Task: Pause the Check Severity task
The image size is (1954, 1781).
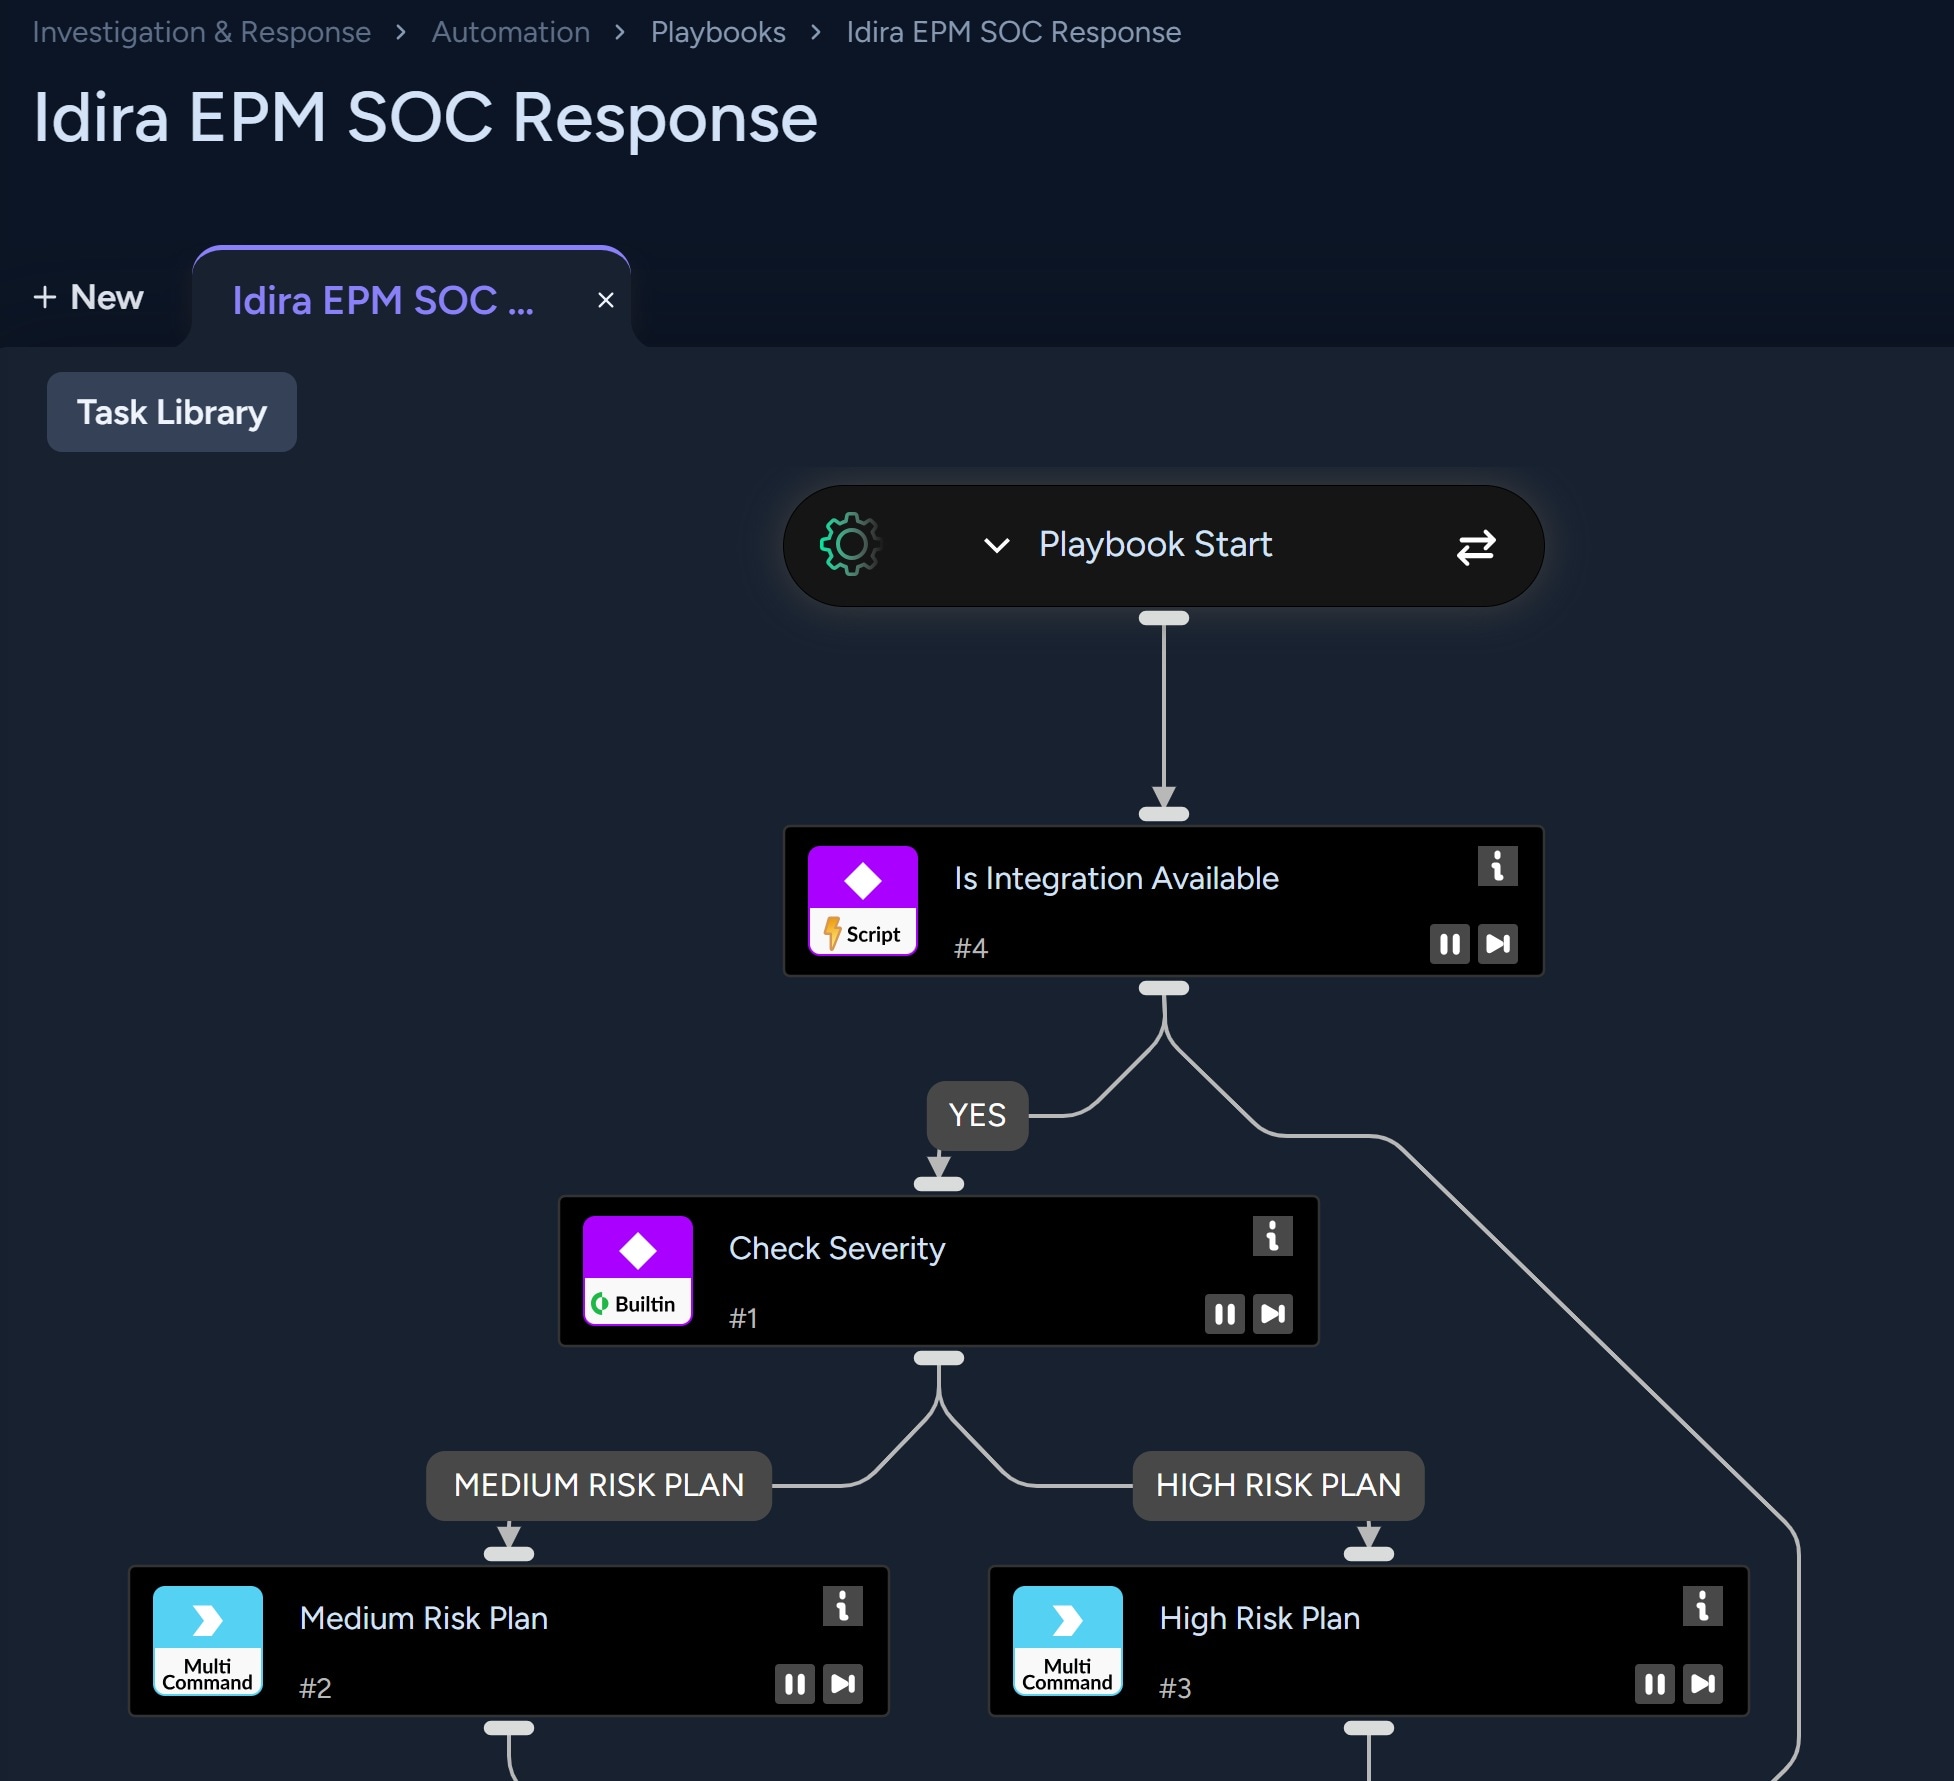Action: 1224,1314
